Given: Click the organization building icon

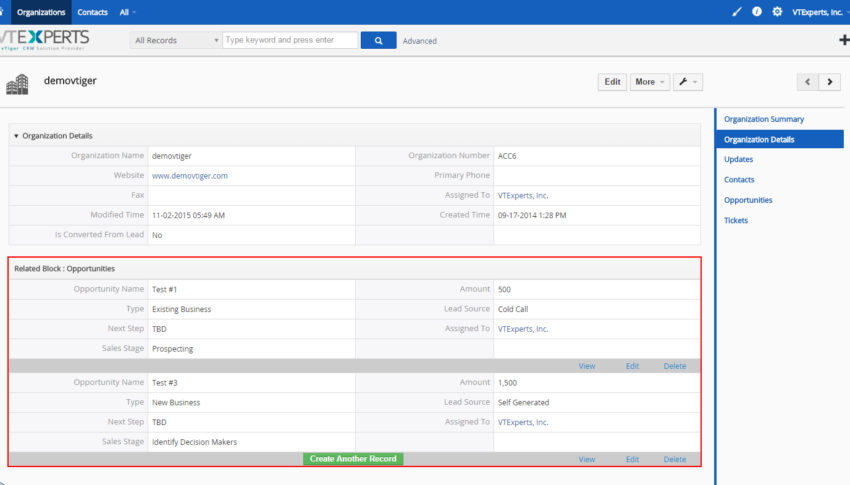Looking at the screenshot, I should click(x=17, y=84).
